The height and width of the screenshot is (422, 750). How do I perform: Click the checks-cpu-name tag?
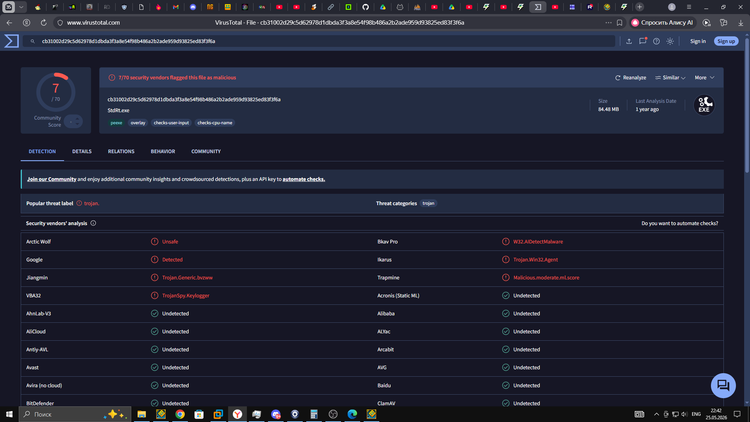[x=215, y=123]
